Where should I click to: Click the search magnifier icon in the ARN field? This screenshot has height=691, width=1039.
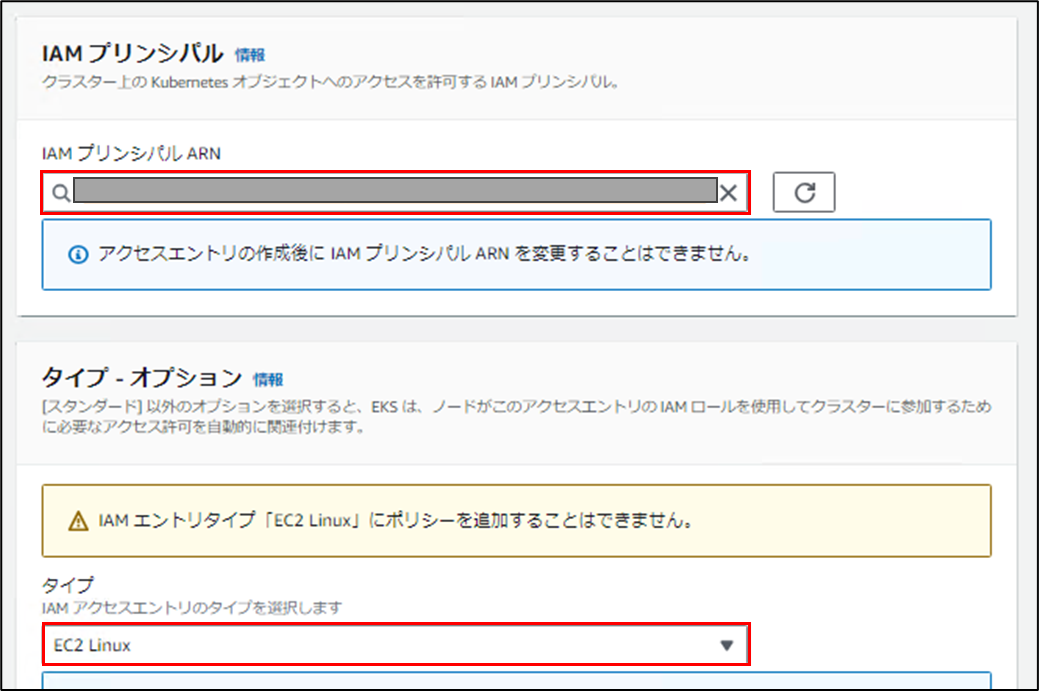(x=60, y=193)
